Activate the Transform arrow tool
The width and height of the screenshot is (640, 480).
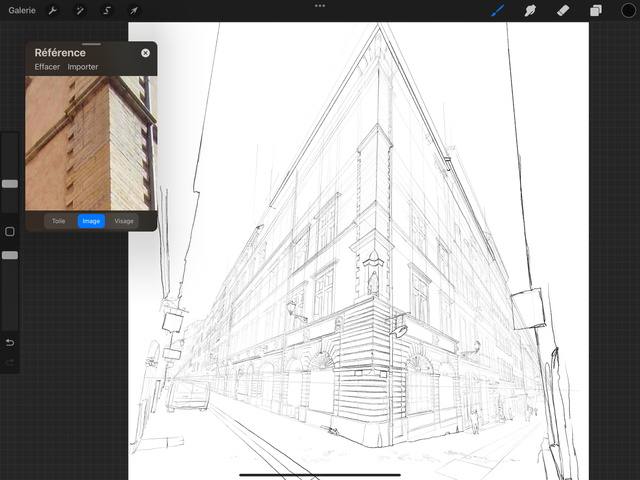coord(134,11)
